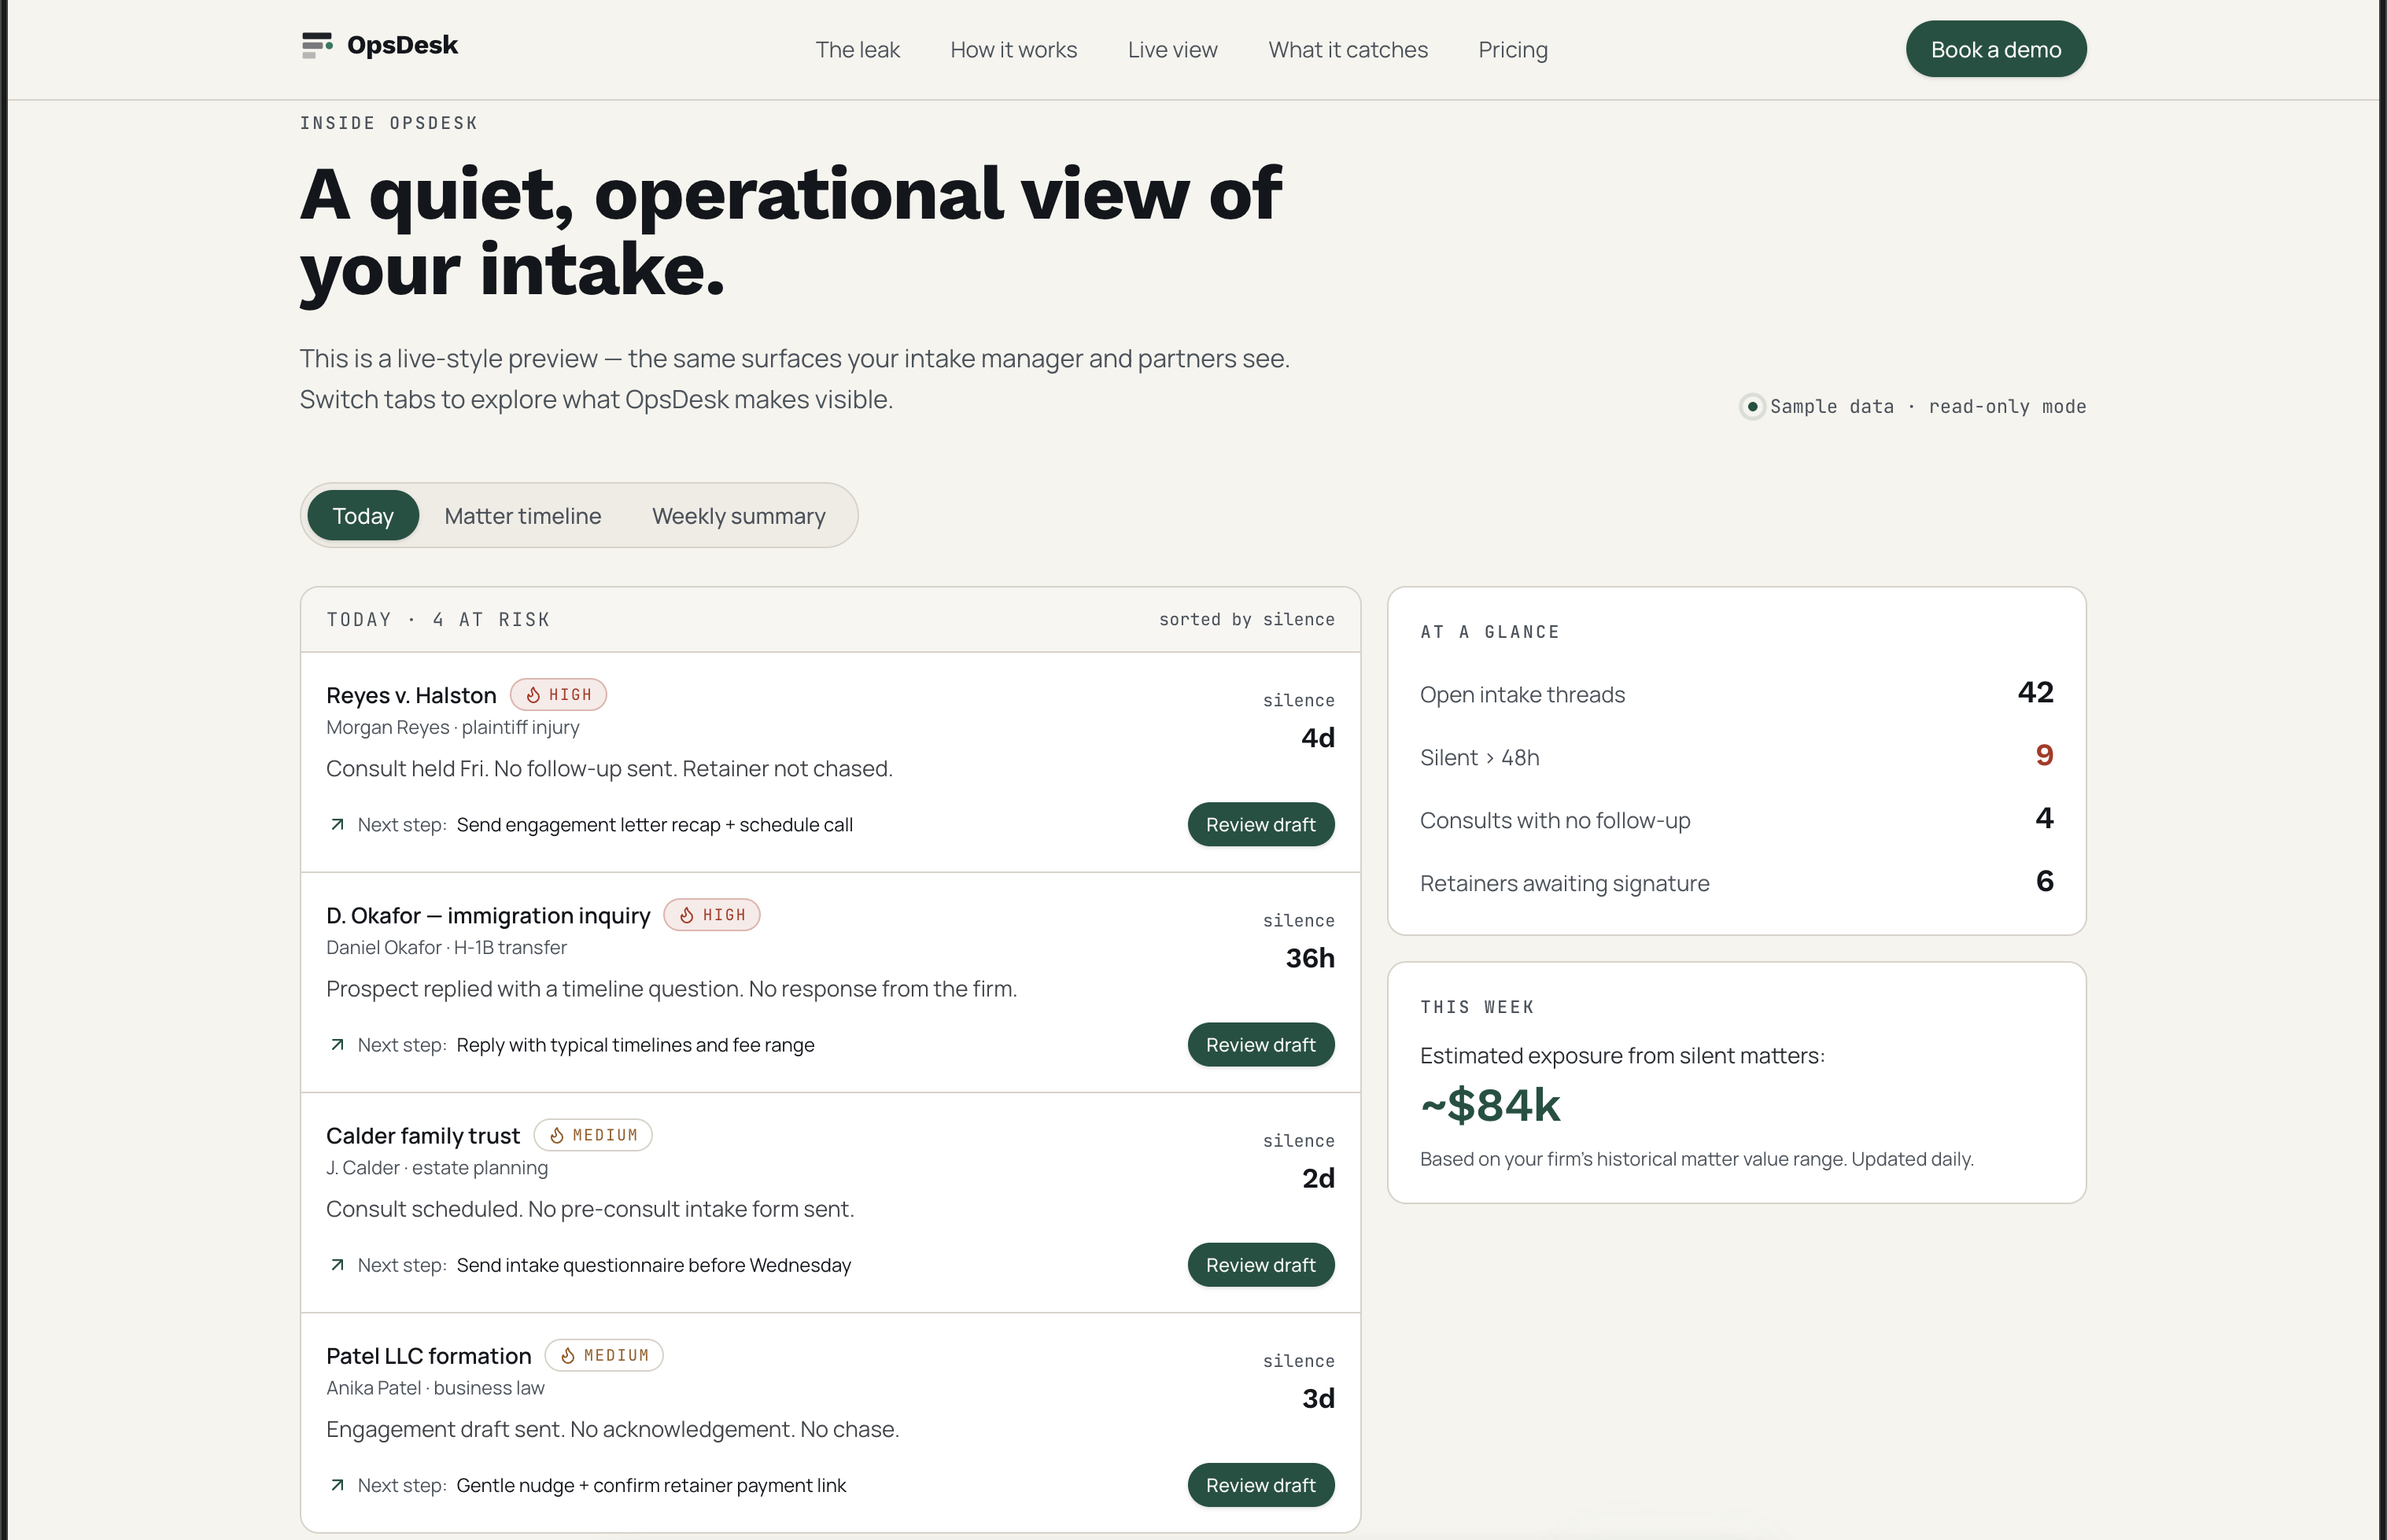Click the arrow icon beside Send engagement letter recap
2387x1540 pixels.
pyautogui.click(x=337, y=825)
